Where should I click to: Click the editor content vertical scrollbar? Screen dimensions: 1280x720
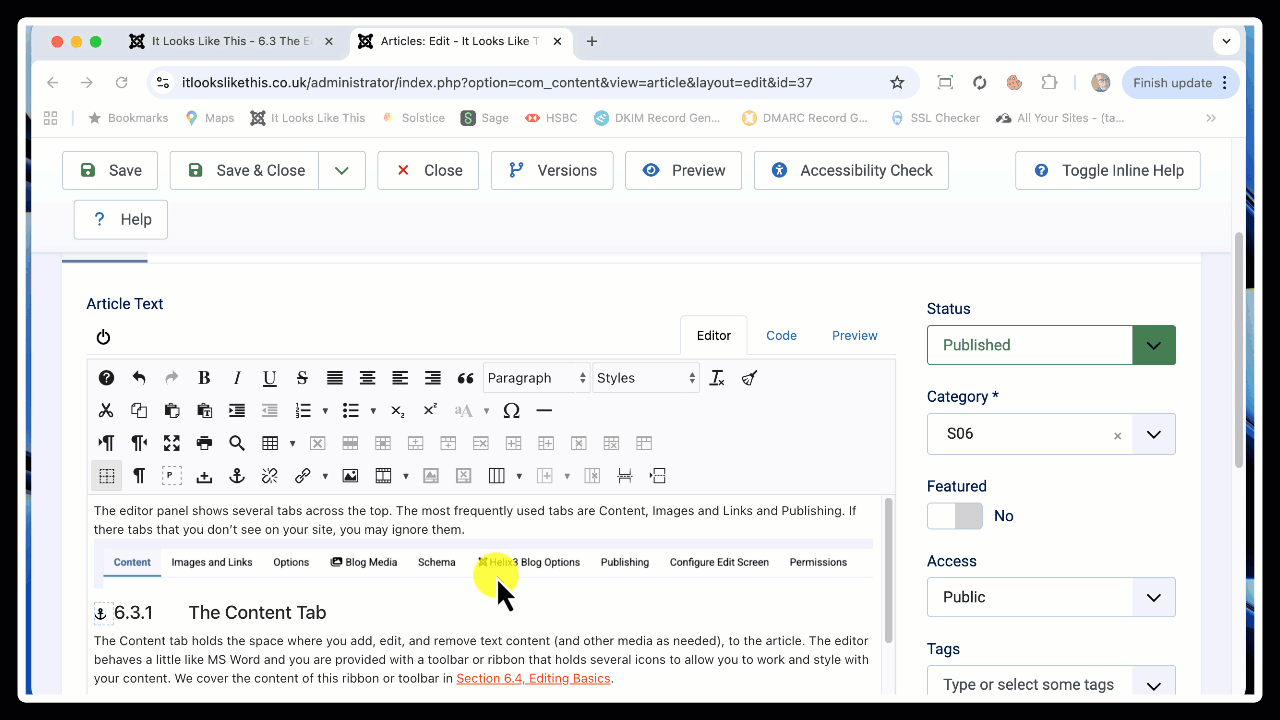point(886,570)
